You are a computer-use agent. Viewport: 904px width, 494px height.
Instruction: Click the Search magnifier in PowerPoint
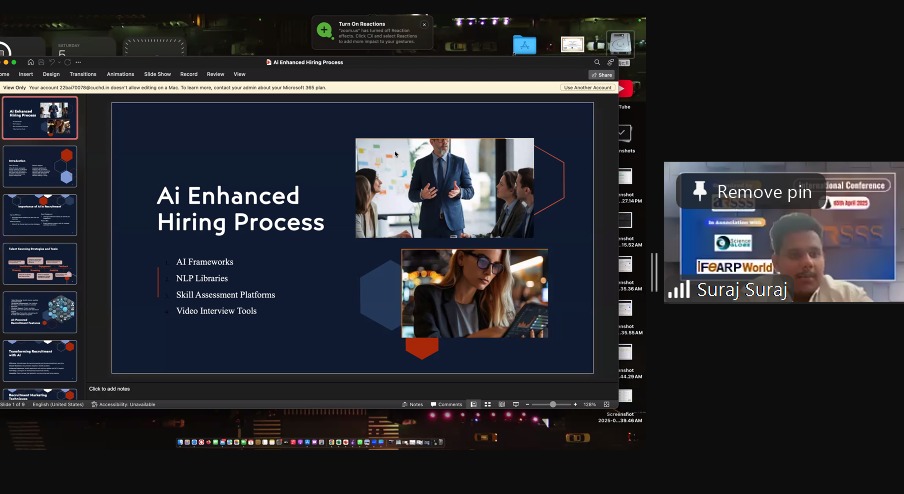[597, 62]
